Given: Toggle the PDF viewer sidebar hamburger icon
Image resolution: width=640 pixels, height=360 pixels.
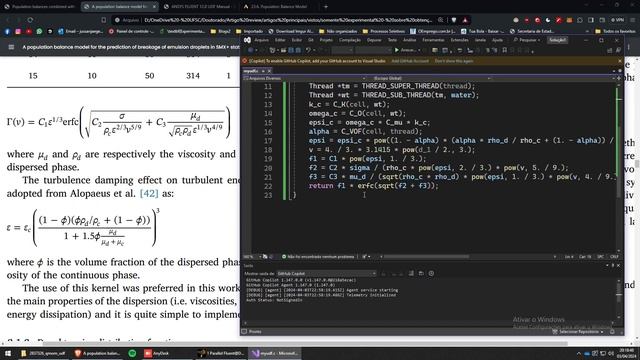Looking at the screenshot, I should tap(11, 47).
